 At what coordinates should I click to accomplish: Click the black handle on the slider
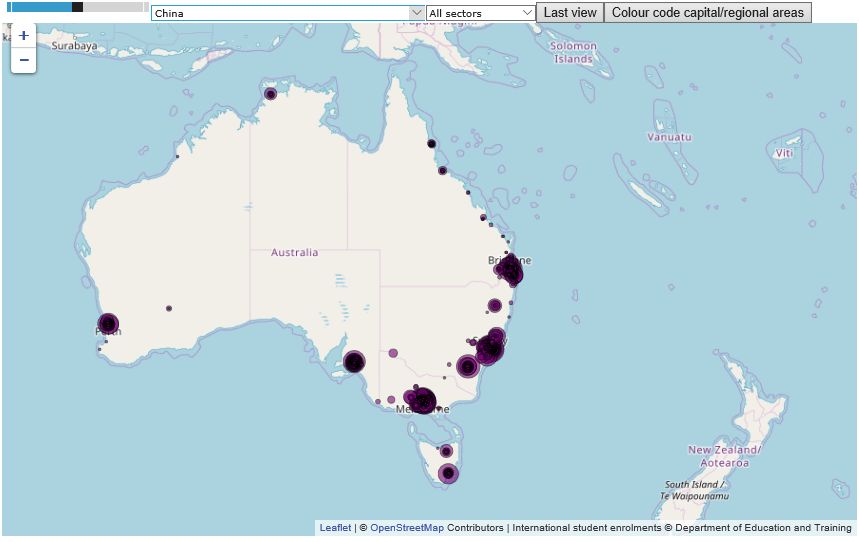(x=77, y=7)
